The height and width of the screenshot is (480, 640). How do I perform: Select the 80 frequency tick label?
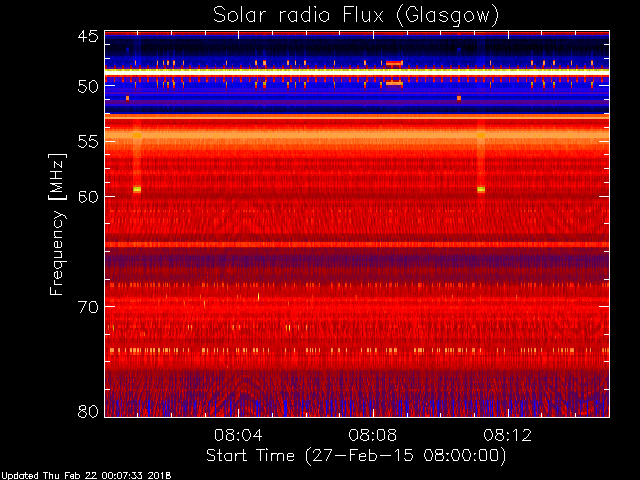coord(88,411)
